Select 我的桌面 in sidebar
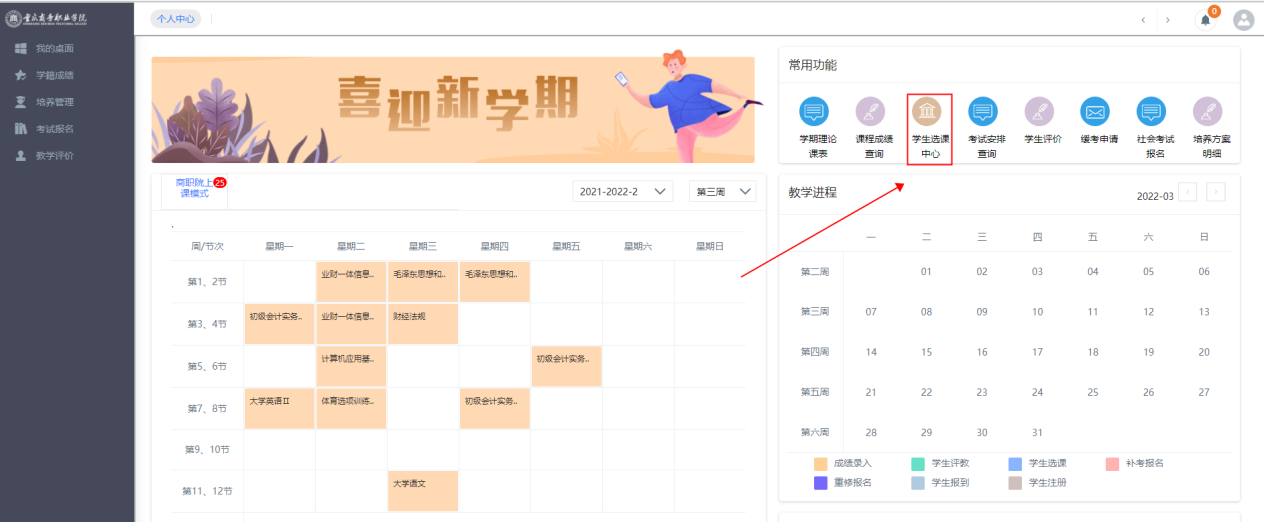 55,48
